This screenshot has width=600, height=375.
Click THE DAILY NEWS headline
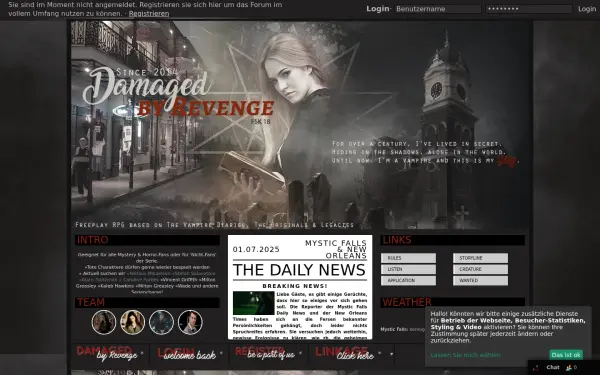tap(299, 270)
